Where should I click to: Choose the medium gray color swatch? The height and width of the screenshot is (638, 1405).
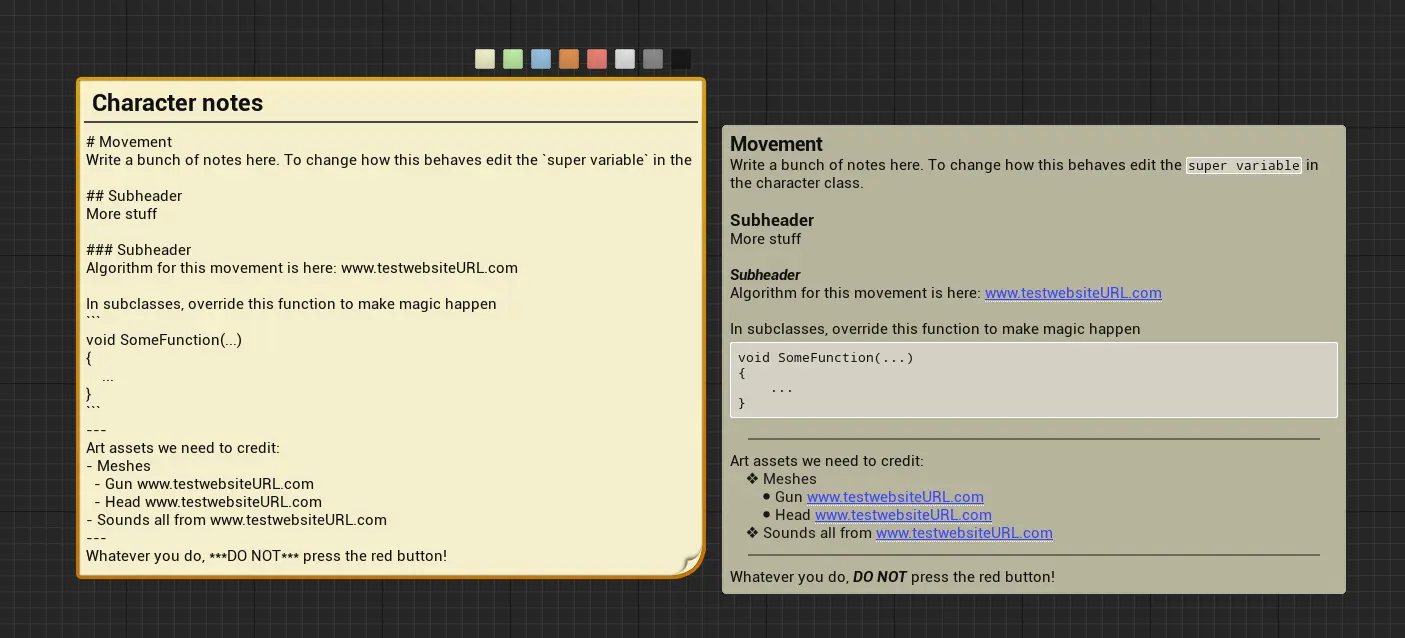(653, 60)
